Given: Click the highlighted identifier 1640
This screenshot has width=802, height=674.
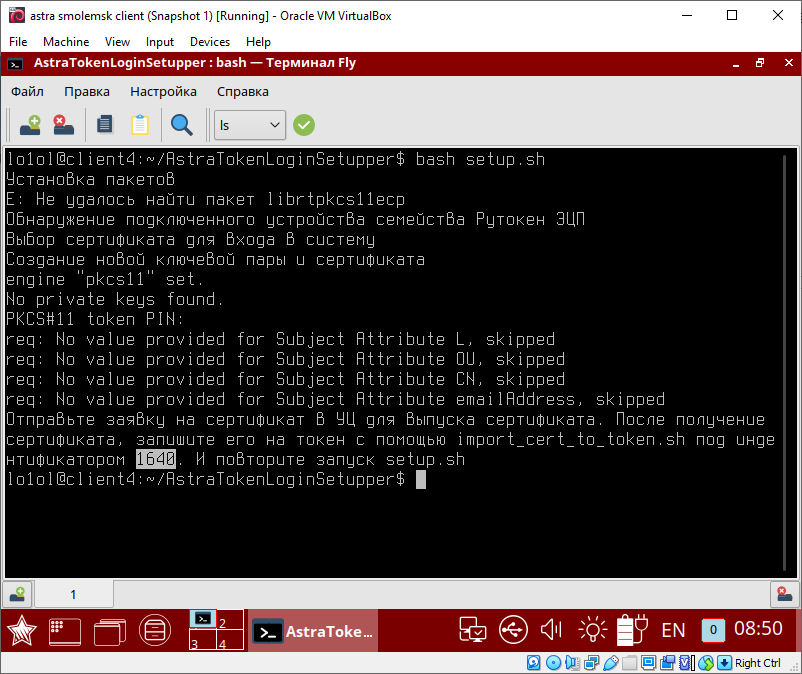Looking at the screenshot, I should point(156,459).
